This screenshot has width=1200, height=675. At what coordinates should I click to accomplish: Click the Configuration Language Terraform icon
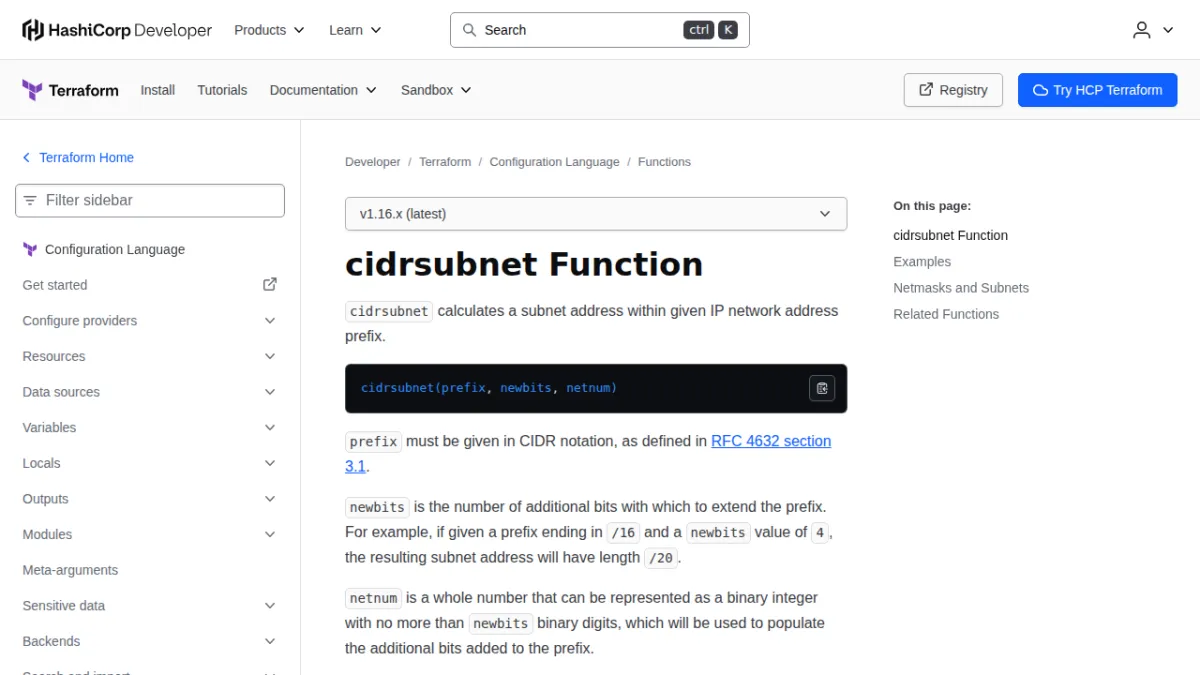(x=30, y=250)
